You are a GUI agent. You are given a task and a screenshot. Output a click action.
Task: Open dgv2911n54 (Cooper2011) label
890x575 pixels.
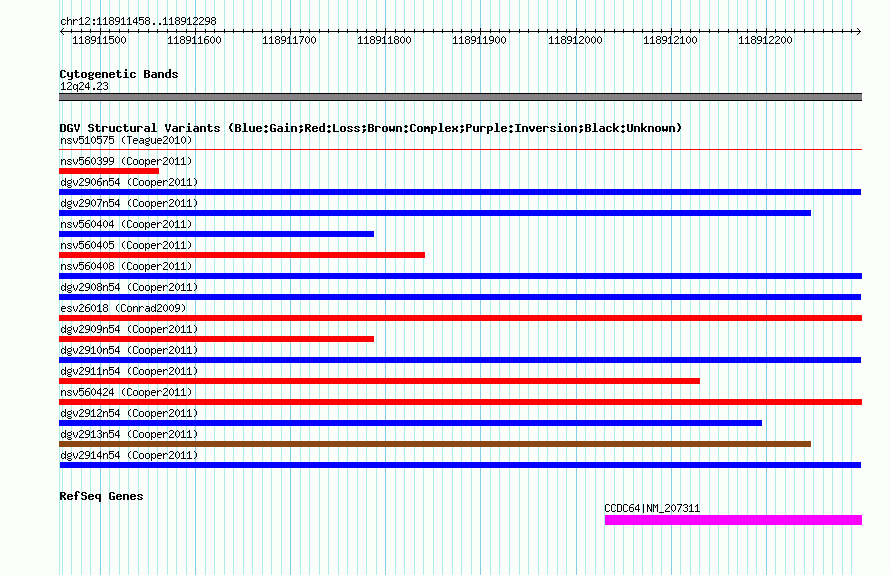[129, 371]
